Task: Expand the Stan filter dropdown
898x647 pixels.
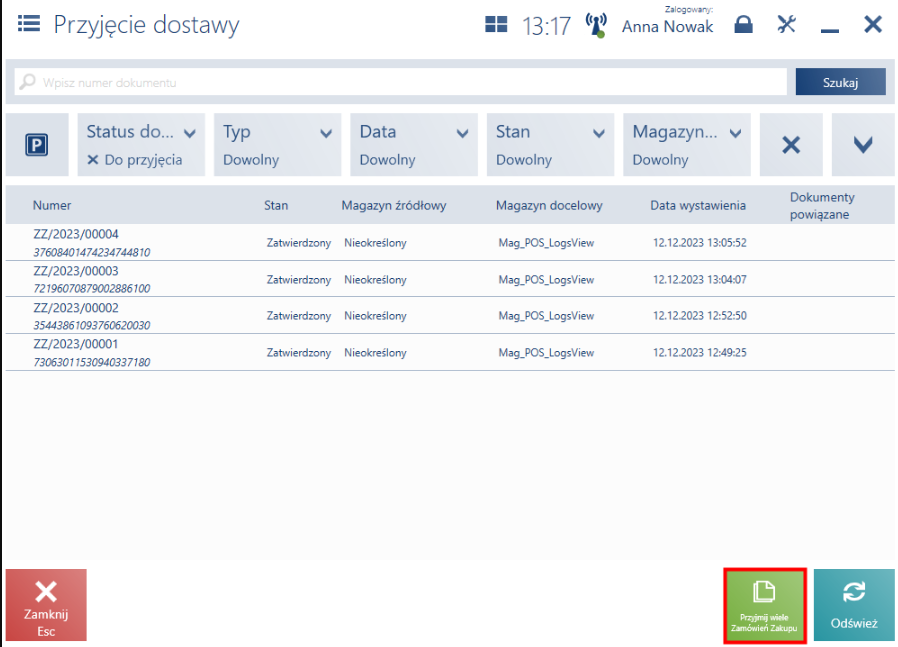Action: 598,133
